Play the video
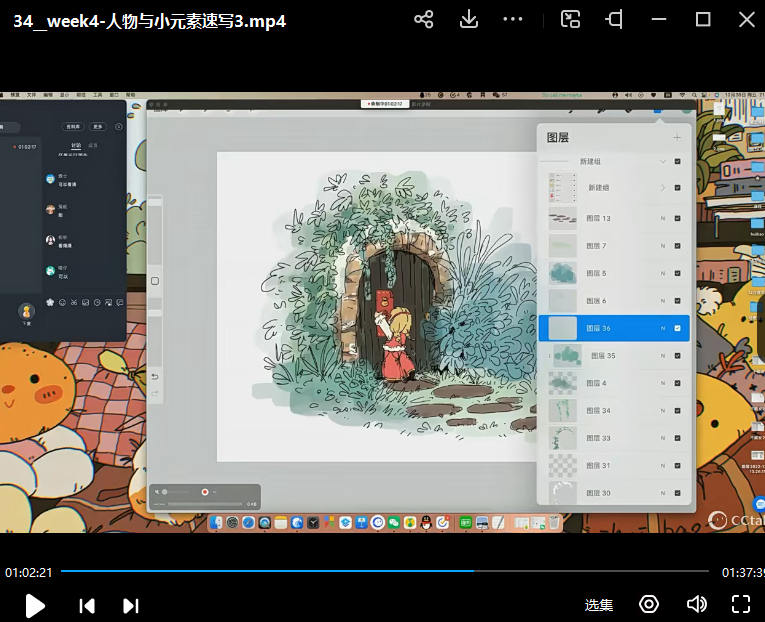Viewport: 765px width, 622px height. click(x=35, y=605)
